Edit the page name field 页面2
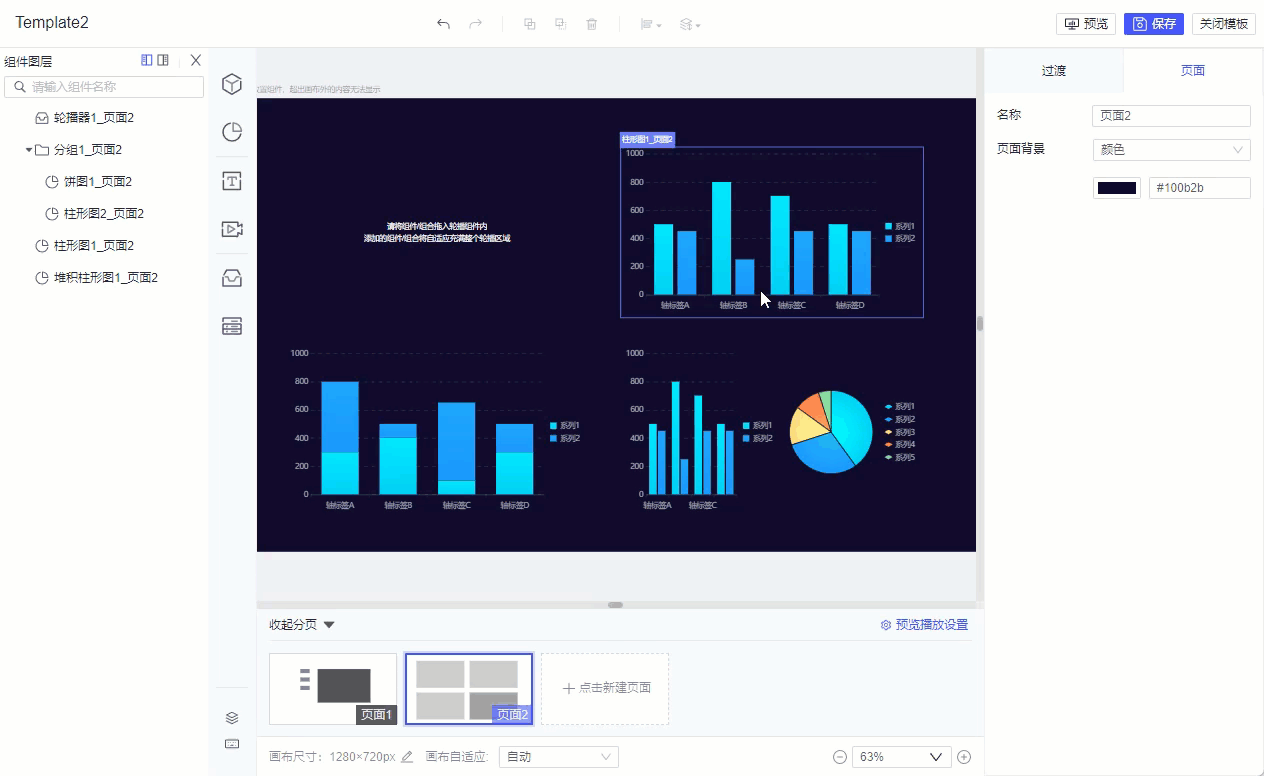 [x=1171, y=116]
